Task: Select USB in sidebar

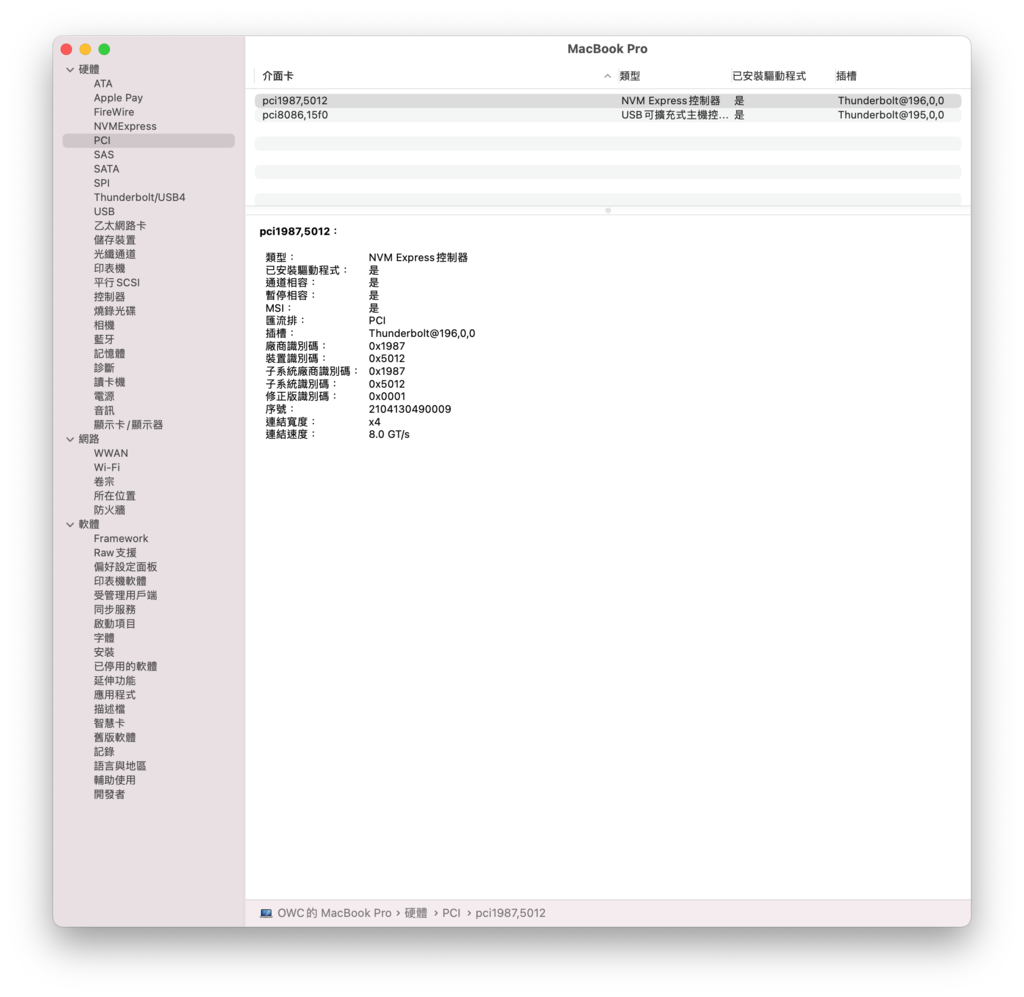Action: point(104,212)
